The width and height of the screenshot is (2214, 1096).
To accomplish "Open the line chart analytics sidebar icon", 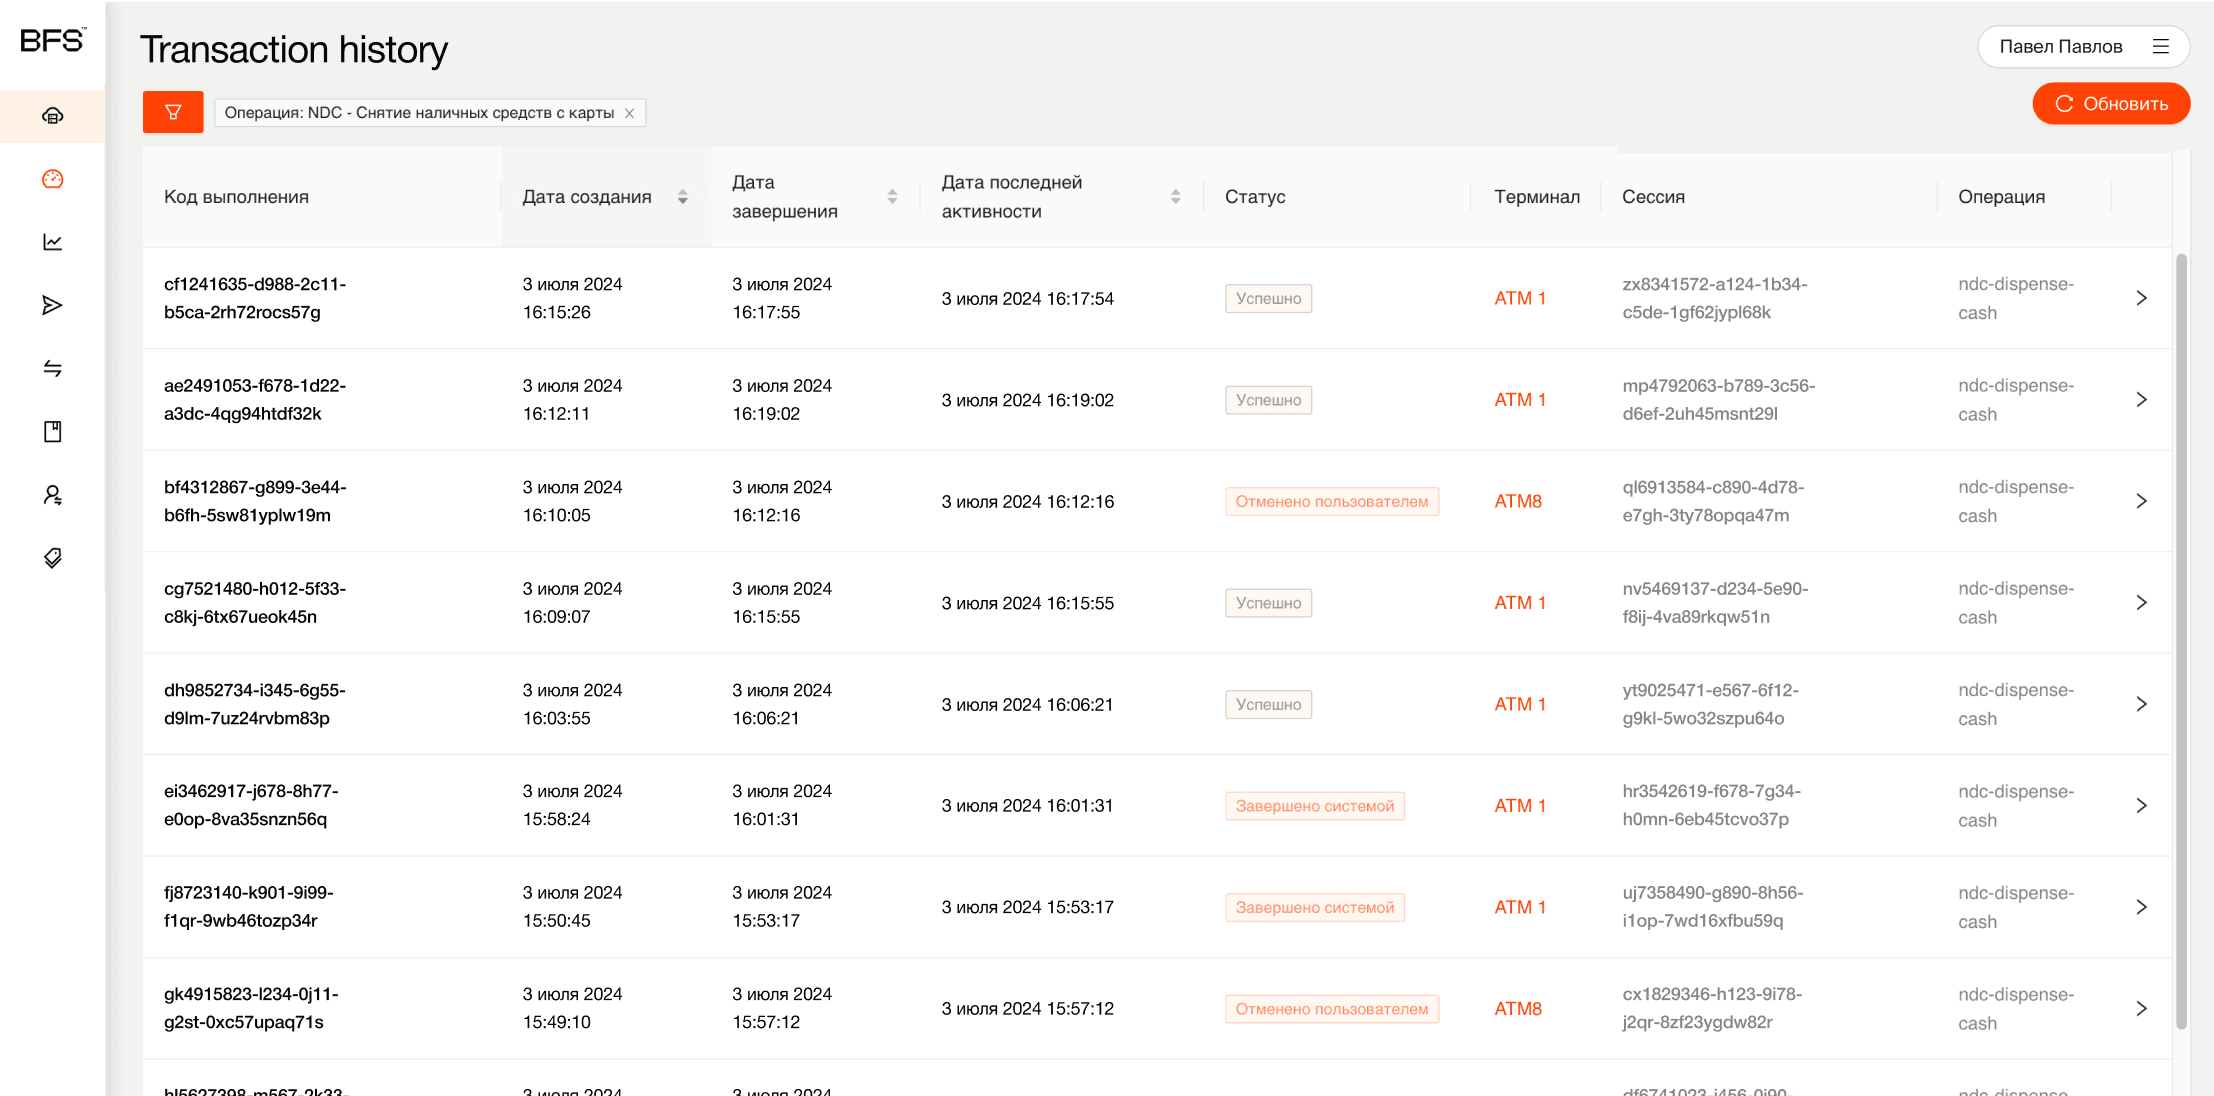I will coord(53,242).
